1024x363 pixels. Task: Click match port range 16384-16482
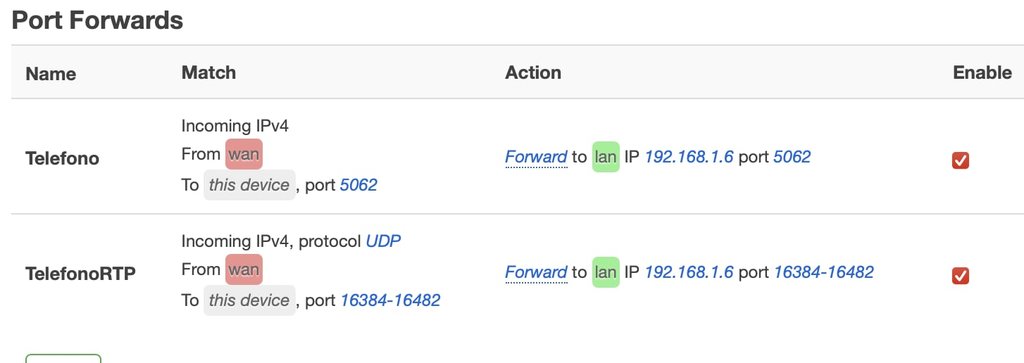click(x=390, y=300)
